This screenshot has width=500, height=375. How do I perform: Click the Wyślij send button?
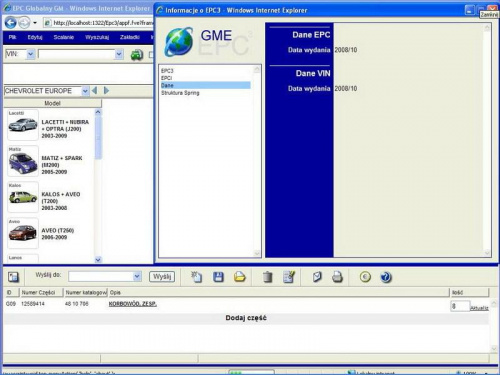point(162,276)
